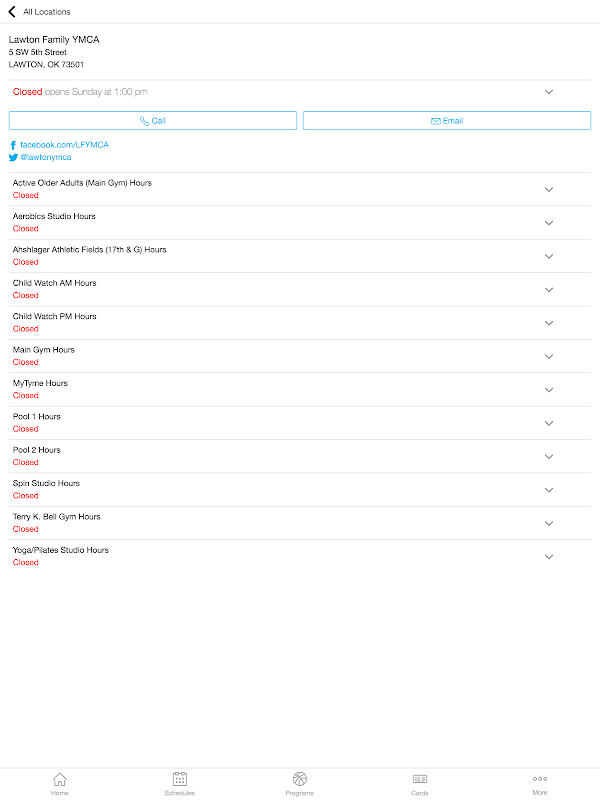
Task: Expand the Closed opens Sunday hours chevron
Action: coord(549,92)
